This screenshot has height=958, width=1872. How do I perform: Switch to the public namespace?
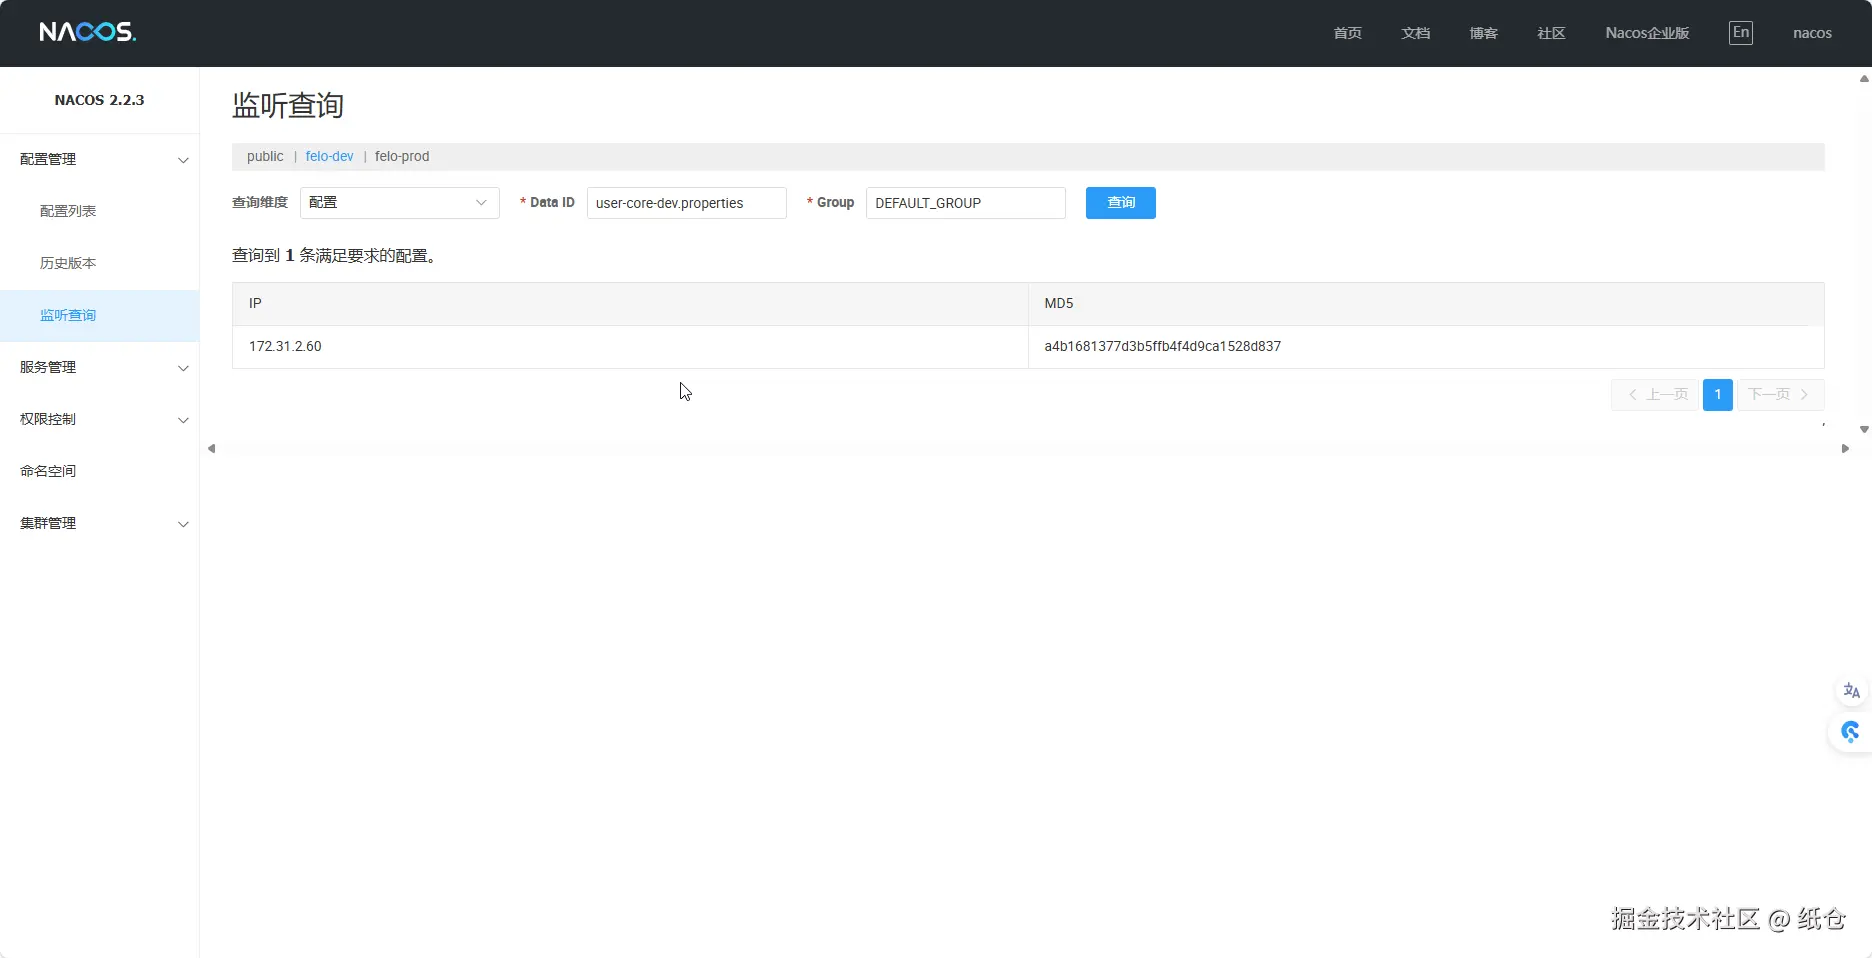pos(265,156)
